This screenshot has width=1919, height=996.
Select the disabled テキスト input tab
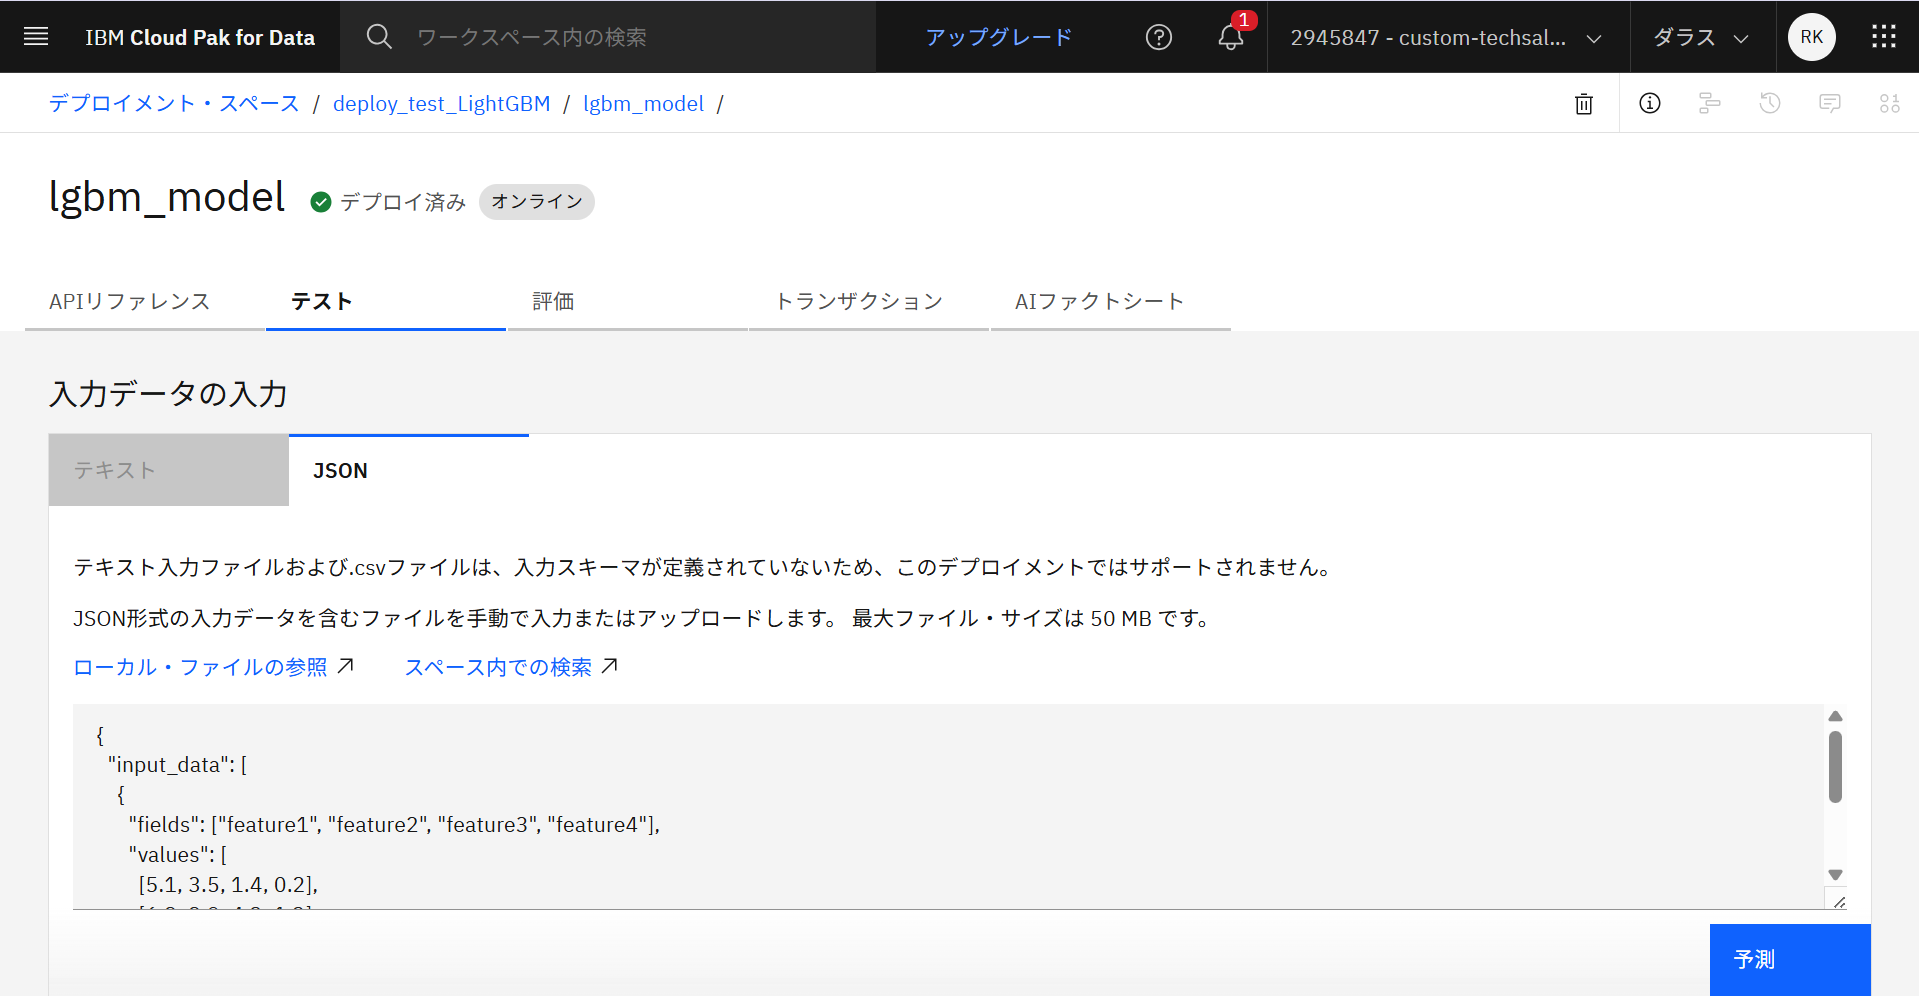click(169, 470)
